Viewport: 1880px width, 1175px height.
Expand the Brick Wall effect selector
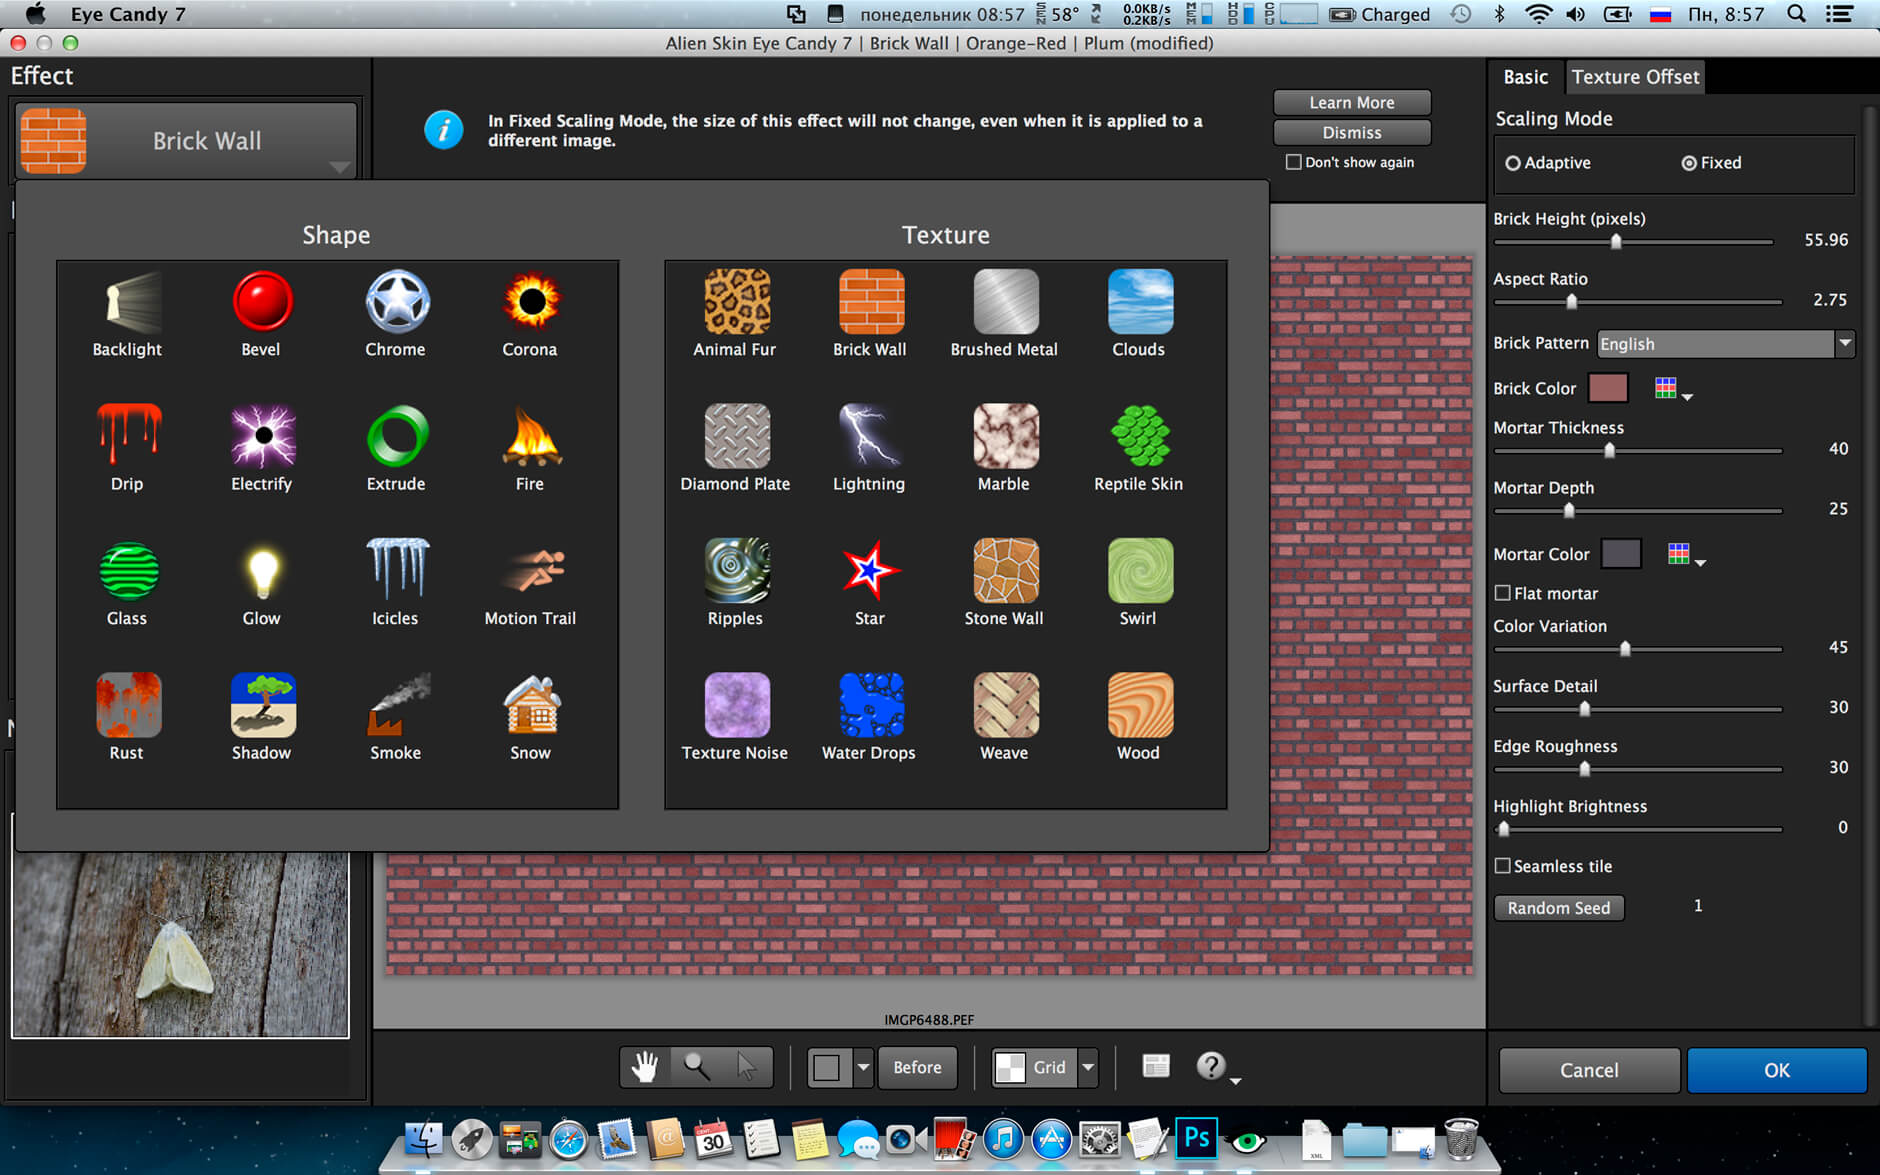[187, 140]
